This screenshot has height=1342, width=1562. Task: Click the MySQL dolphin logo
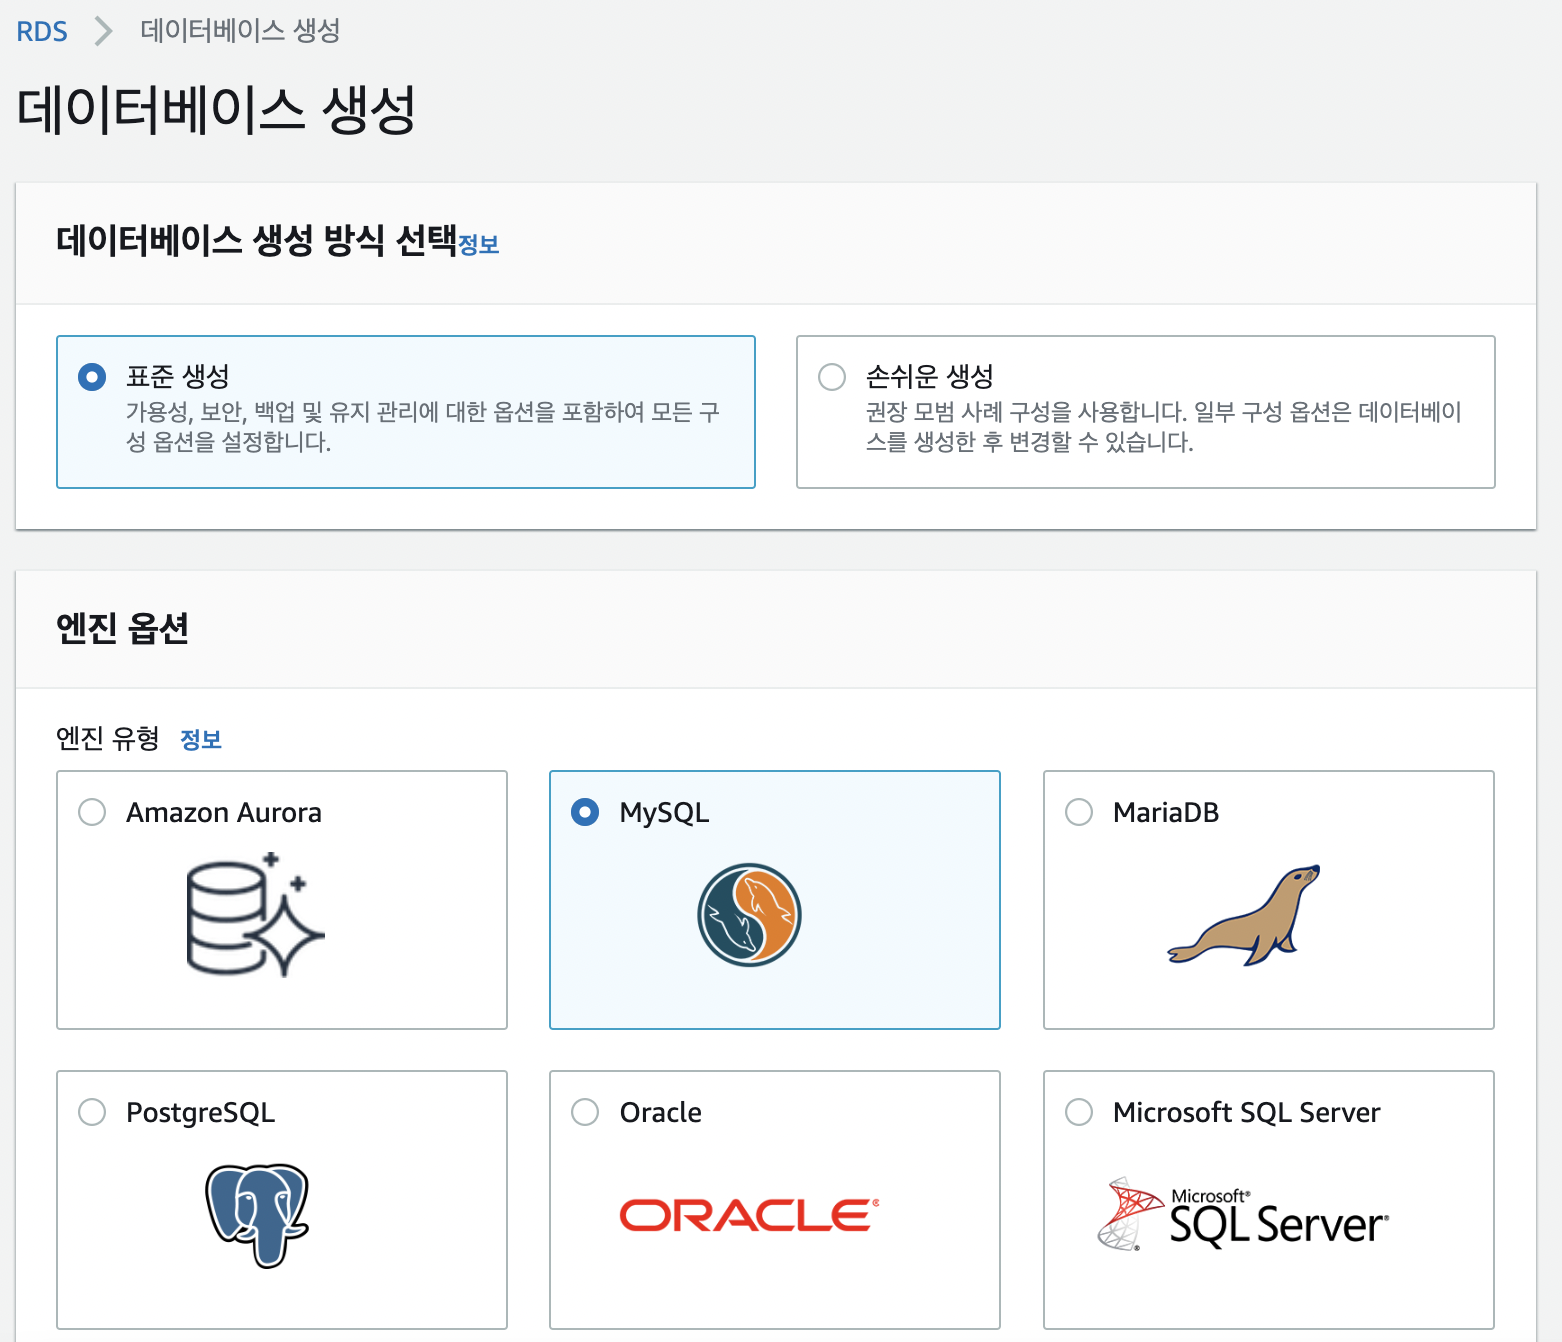tap(749, 914)
